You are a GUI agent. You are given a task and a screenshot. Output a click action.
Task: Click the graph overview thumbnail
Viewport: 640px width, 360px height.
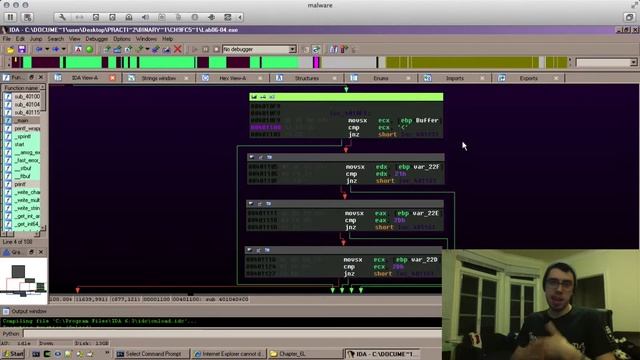[x=24, y=281]
